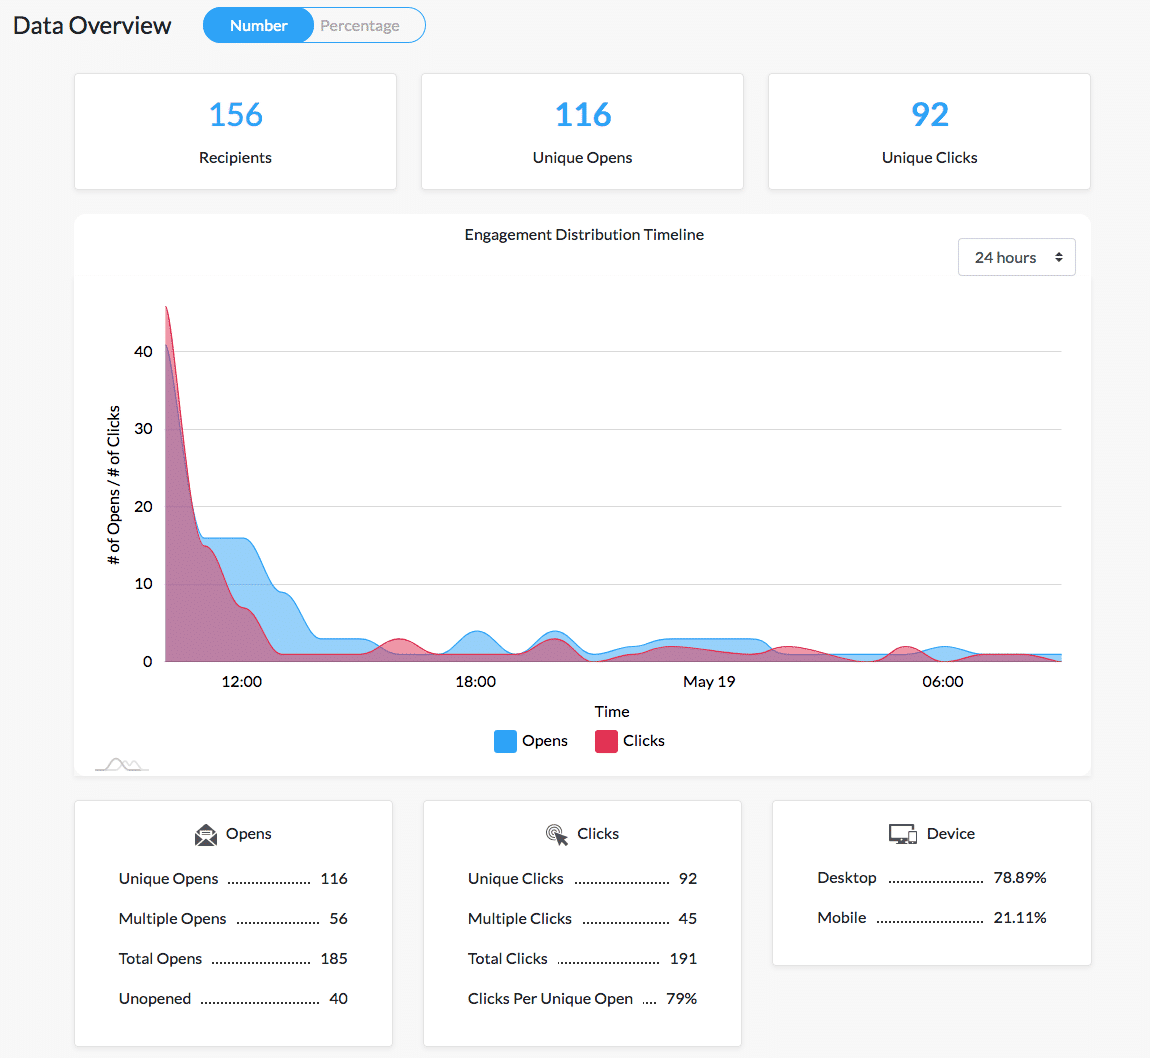Click the initial peak of the engagement chart
This screenshot has width=1150, height=1058.
point(166,308)
